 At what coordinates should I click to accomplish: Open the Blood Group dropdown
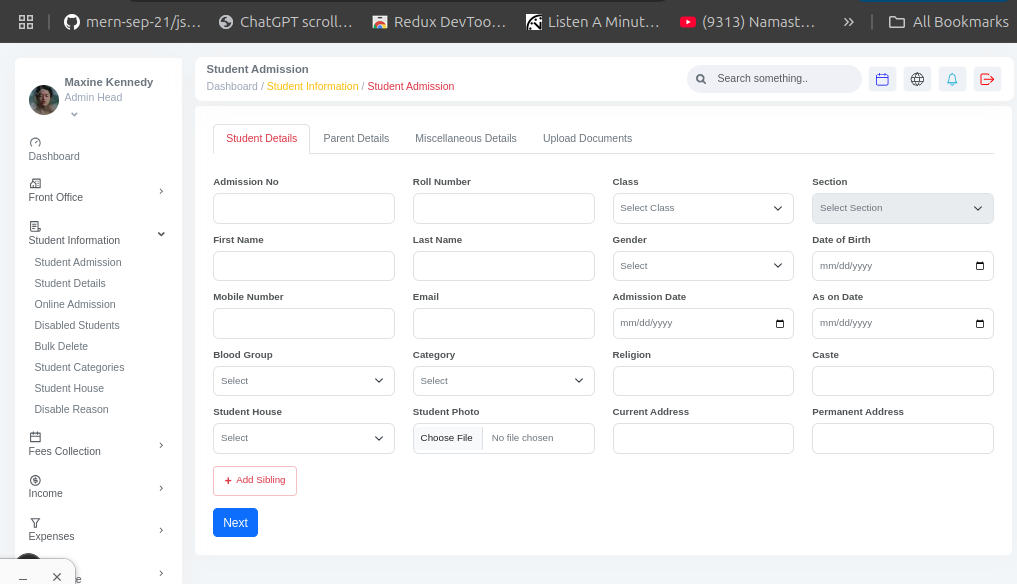[303, 381]
